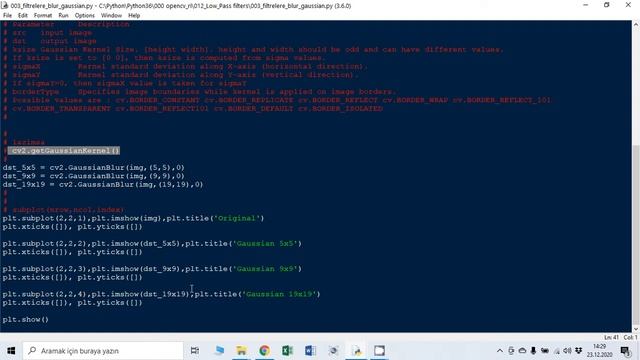Open Excel from the taskbar
The height and width of the screenshot is (360, 640).
287,351
